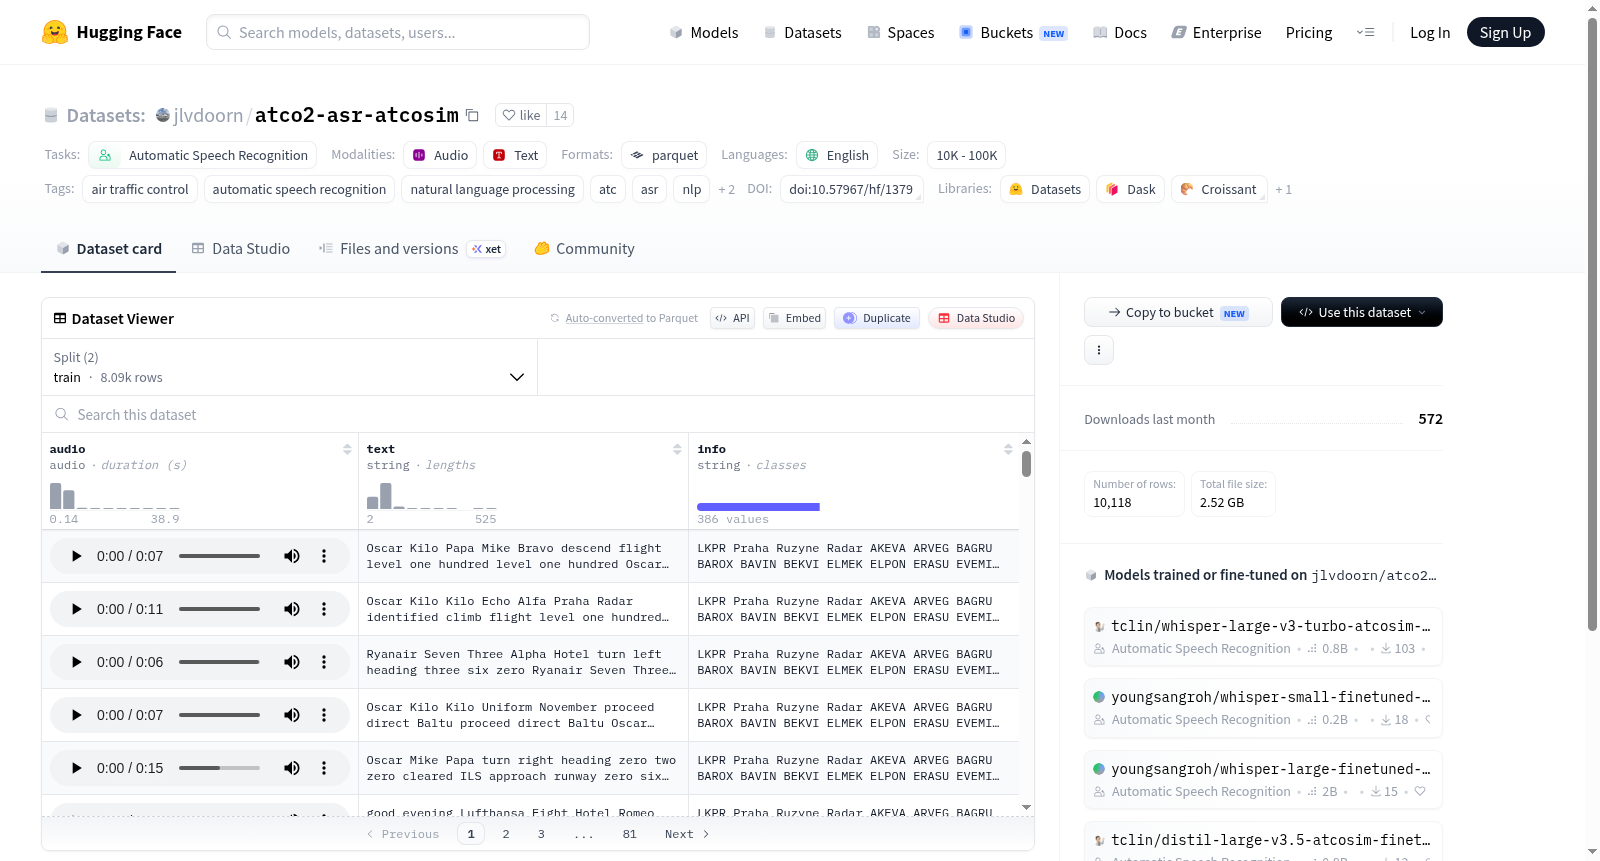1600x861 pixels.
Task: Open the youngsangroh/whisper-large-finetuned model
Action: (x=1263, y=779)
